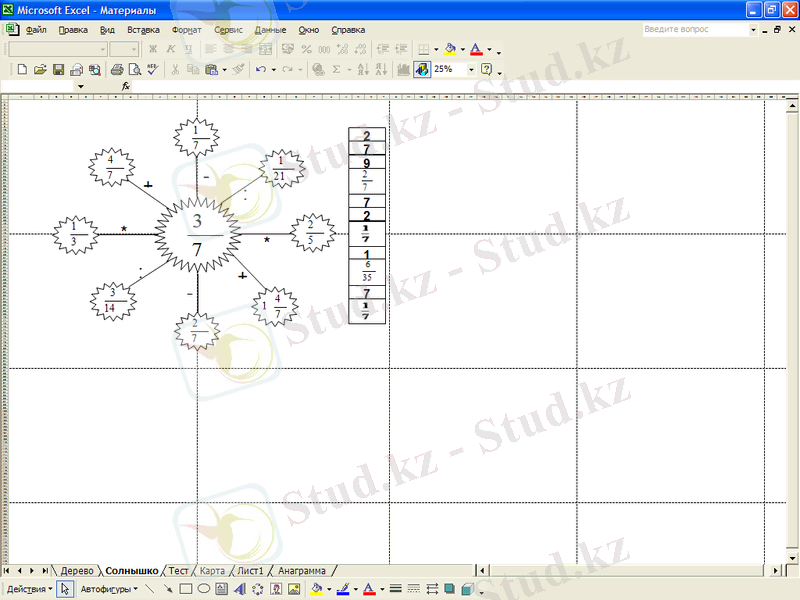The height and width of the screenshot is (600, 800).
Task: Click the Save icon in the toolbar
Action: [x=58, y=70]
